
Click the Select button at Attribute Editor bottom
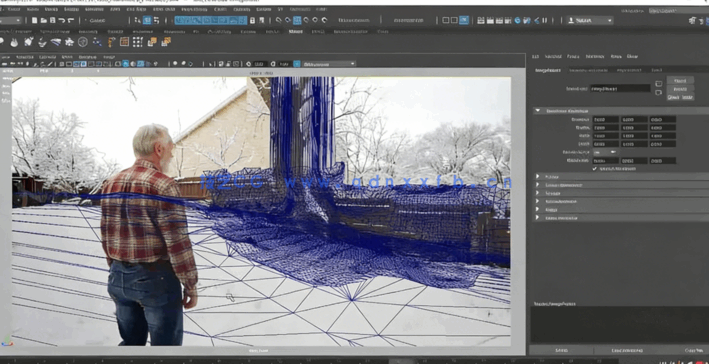(561, 350)
